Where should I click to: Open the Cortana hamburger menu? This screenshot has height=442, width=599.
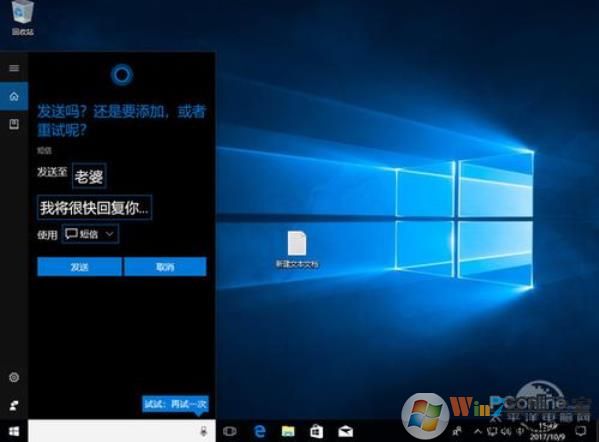[x=14, y=68]
